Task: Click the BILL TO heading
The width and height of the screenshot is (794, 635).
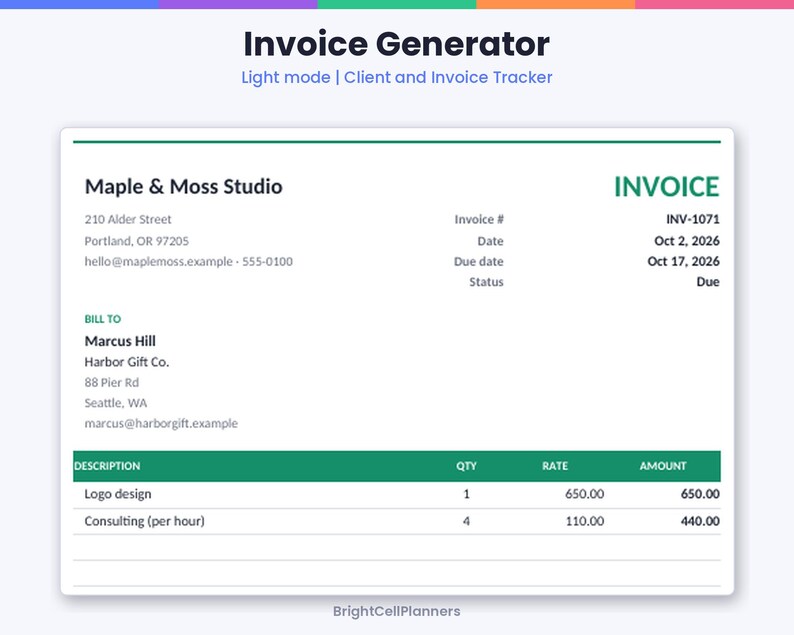Action: click(x=103, y=319)
